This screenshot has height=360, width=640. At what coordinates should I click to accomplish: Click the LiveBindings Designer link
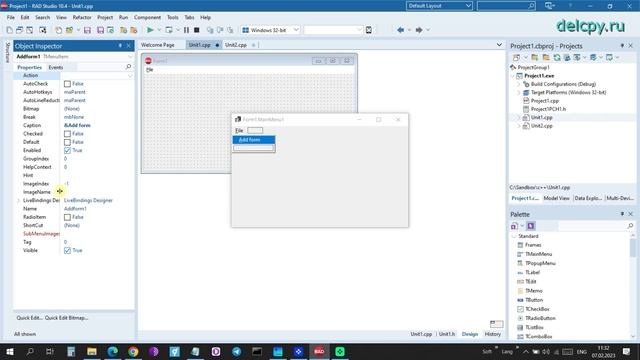click(88, 200)
